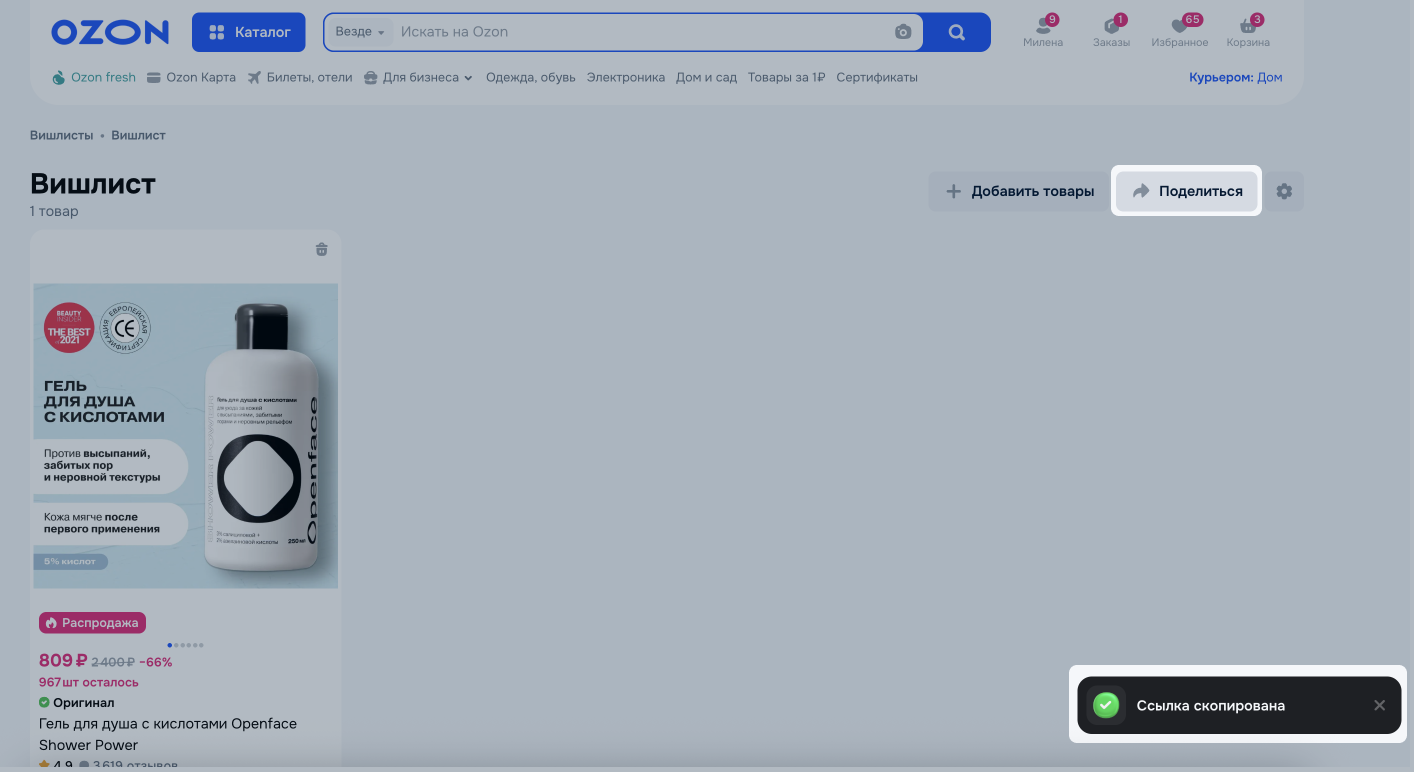1414x772 pixels.
Task: Click the 1 товар count text
Action: coord(54,211)
